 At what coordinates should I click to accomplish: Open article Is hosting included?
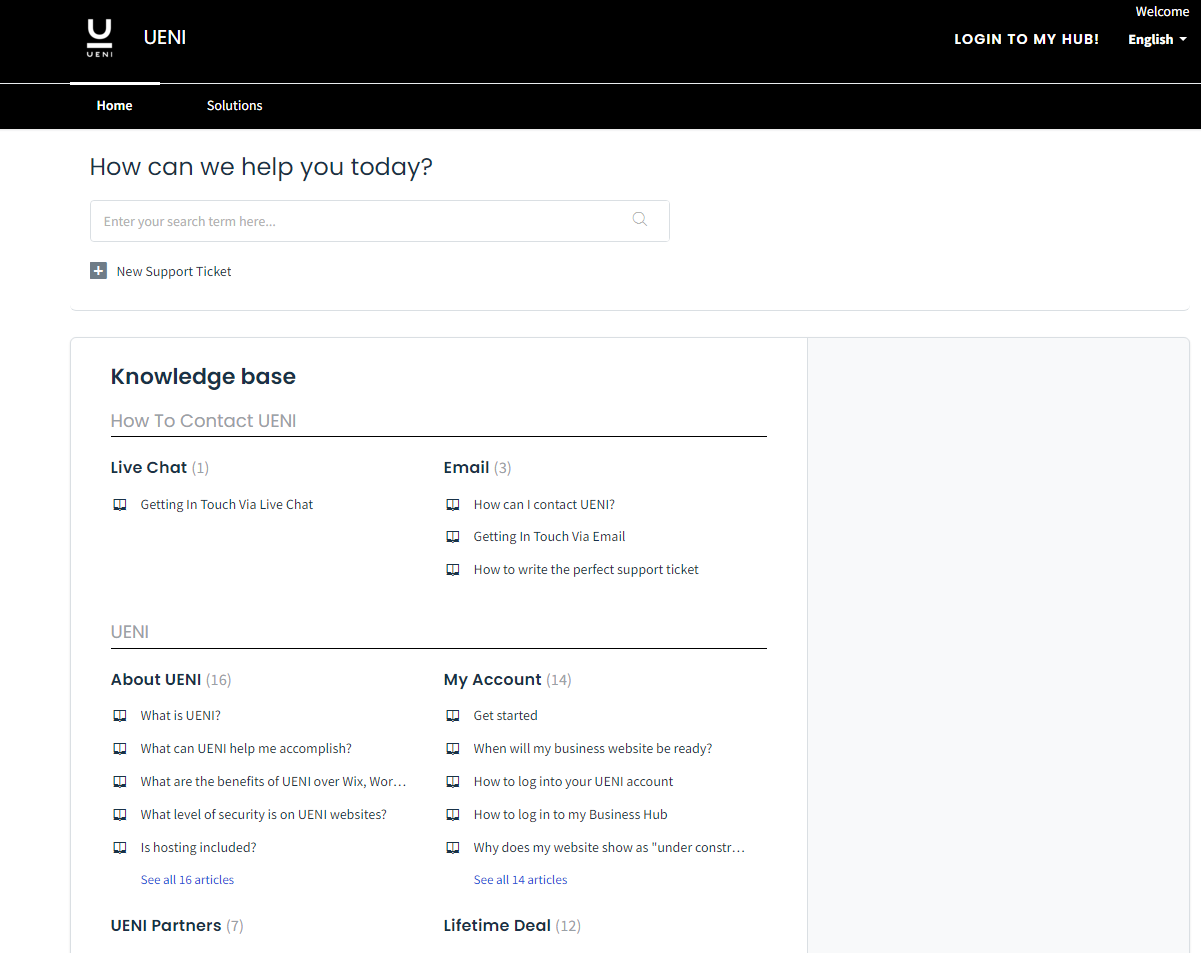(199, 848)
